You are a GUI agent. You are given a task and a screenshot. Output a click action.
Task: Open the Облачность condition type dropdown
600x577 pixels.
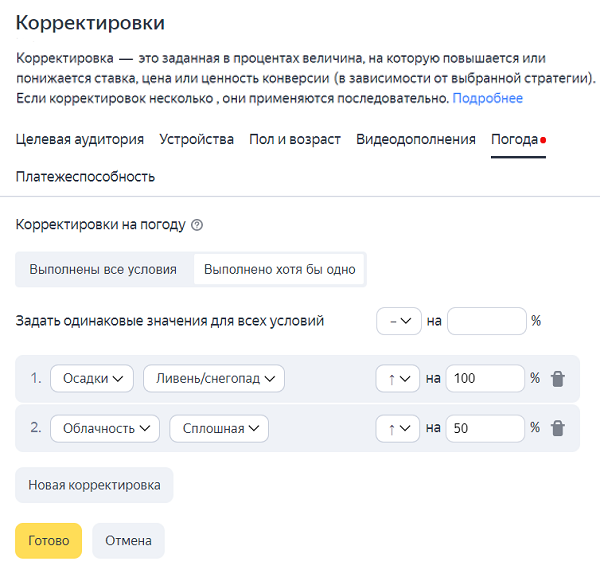105,428
